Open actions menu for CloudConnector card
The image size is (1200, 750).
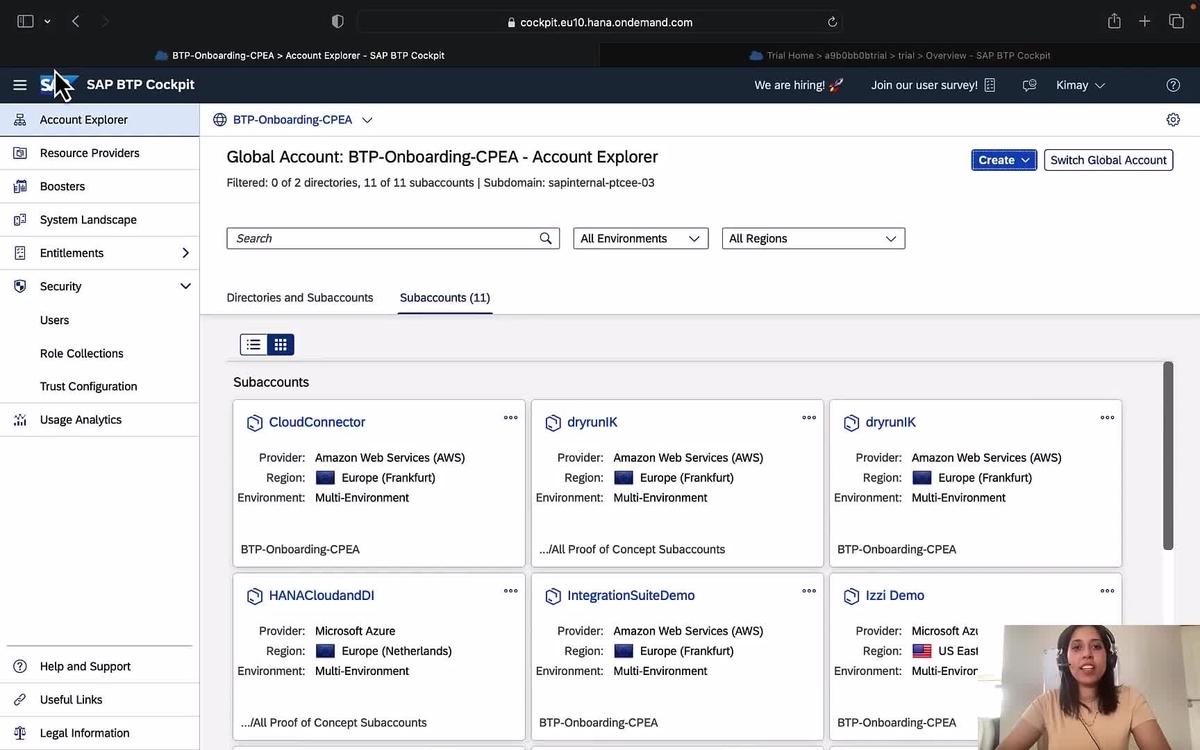click(x=511, y=418)
